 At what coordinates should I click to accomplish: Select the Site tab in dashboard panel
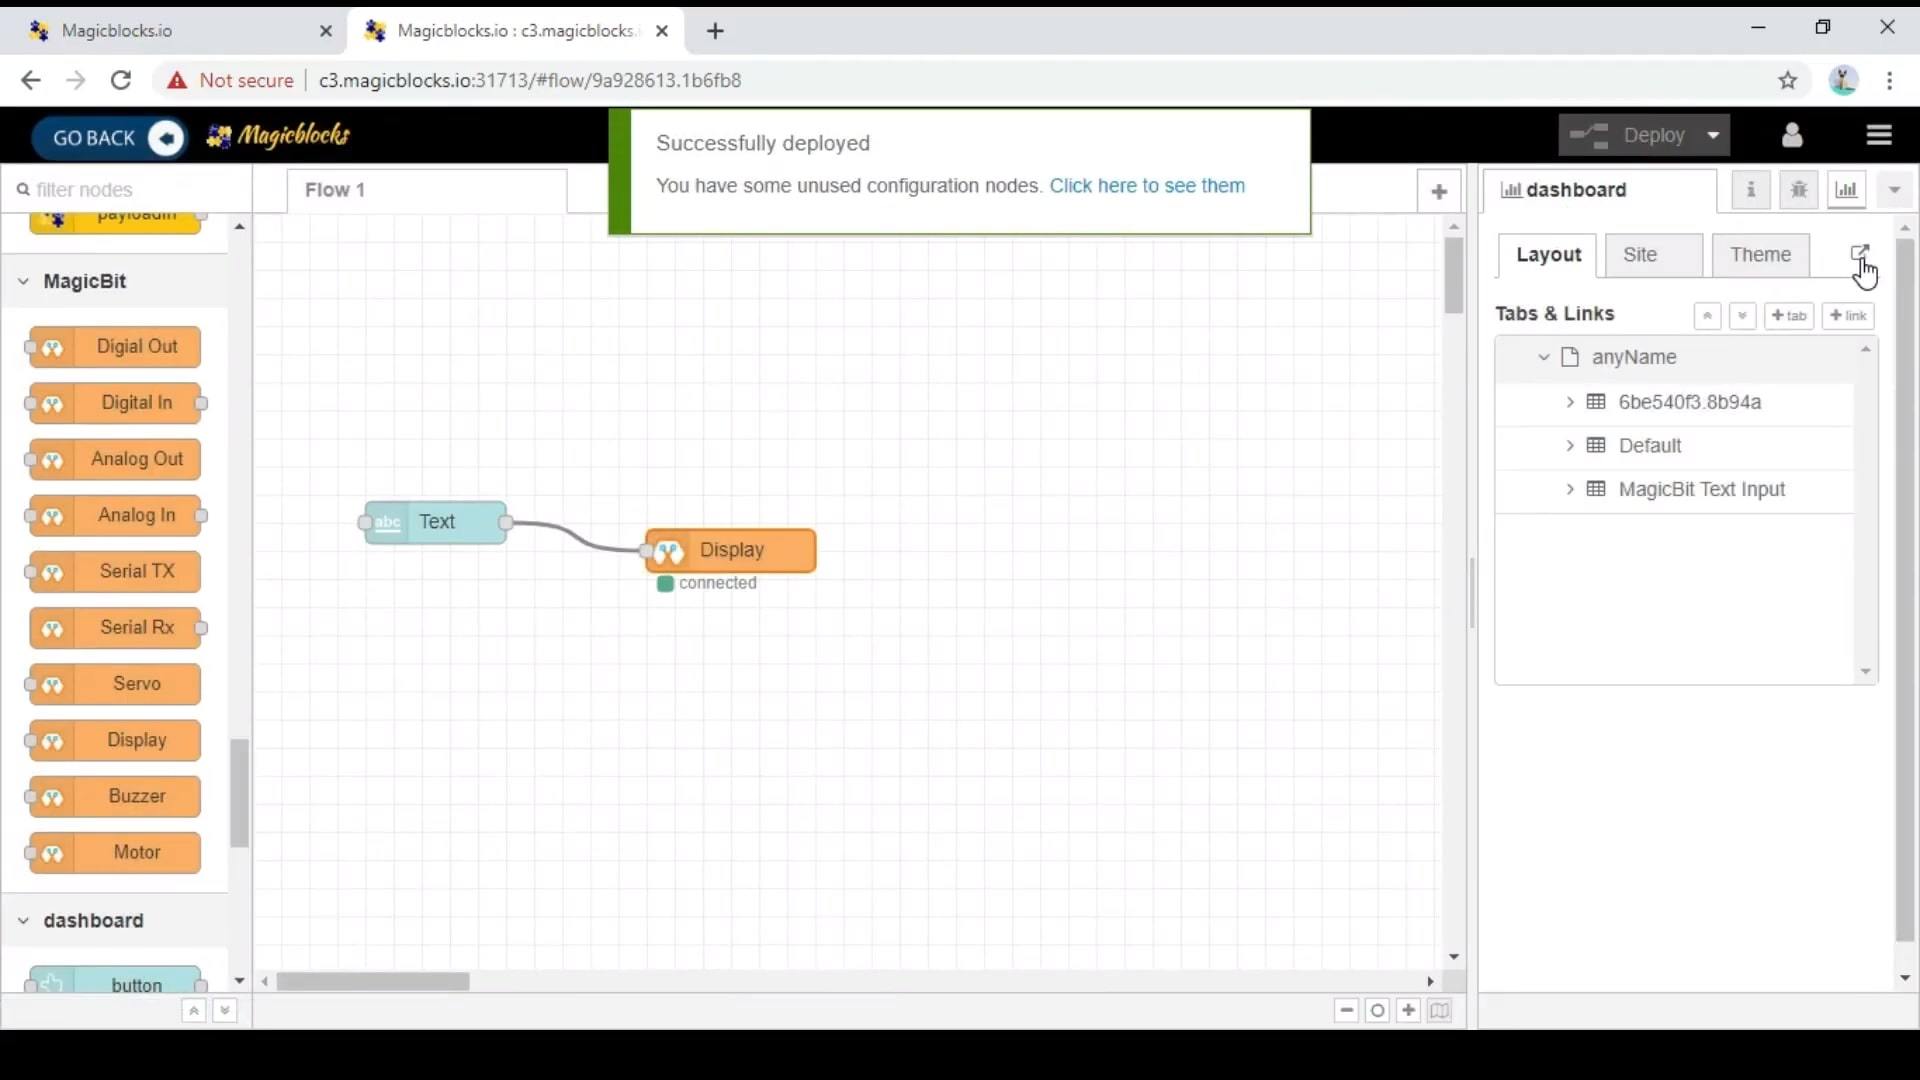[1639, 255]
